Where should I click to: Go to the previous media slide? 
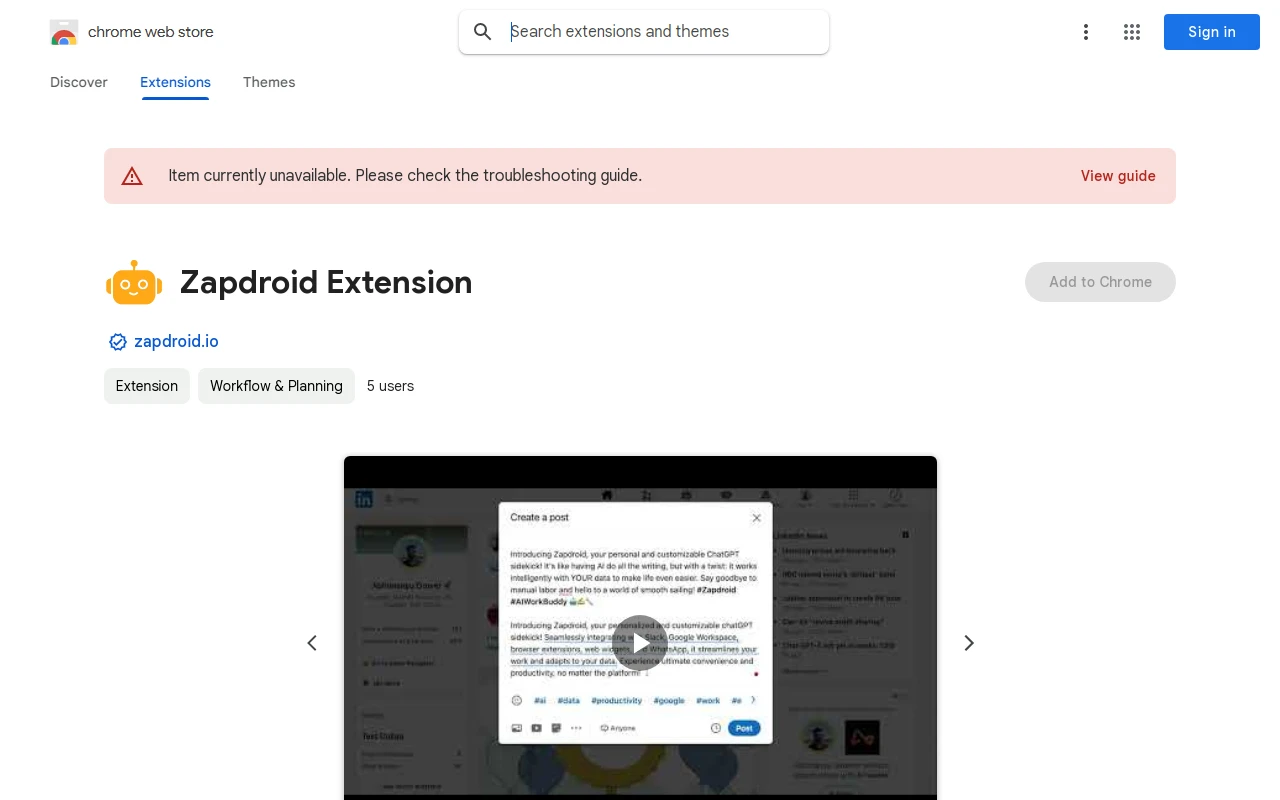tap(311, 643)
